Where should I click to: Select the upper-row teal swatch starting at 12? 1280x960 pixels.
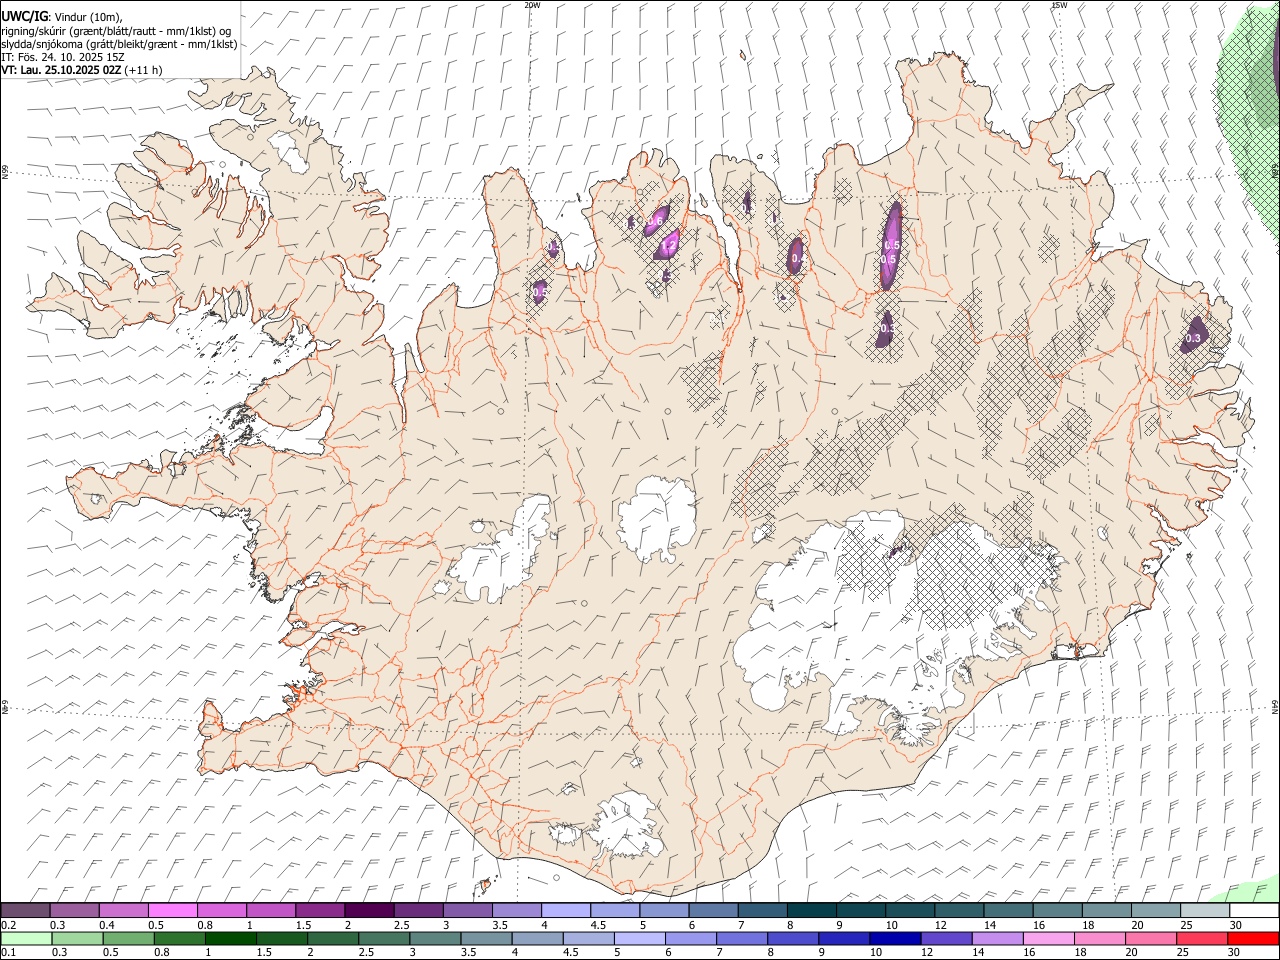point(958,911)
